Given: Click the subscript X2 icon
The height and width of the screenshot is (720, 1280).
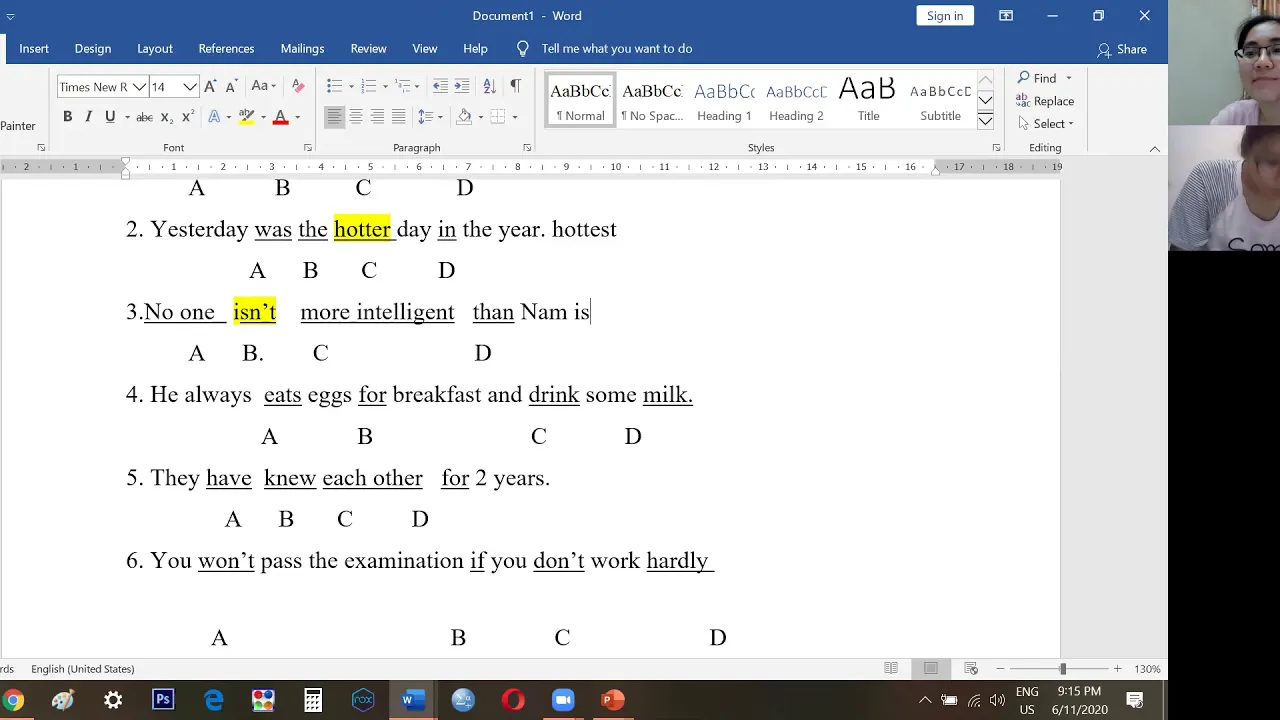Looking at the screenshot, I should 167,117.
